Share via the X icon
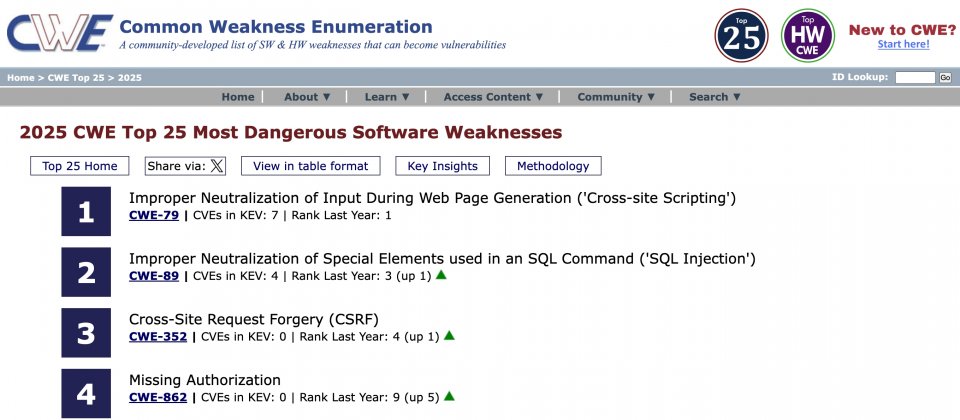The width and height of the screenshot is (960, 420). tap(217, 166)
